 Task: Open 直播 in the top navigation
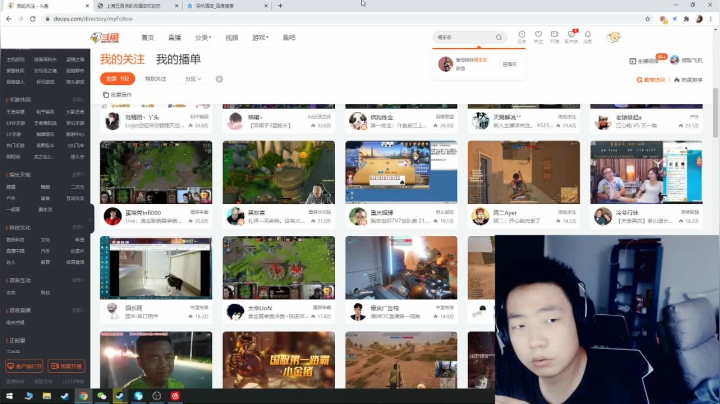point(174,38)
